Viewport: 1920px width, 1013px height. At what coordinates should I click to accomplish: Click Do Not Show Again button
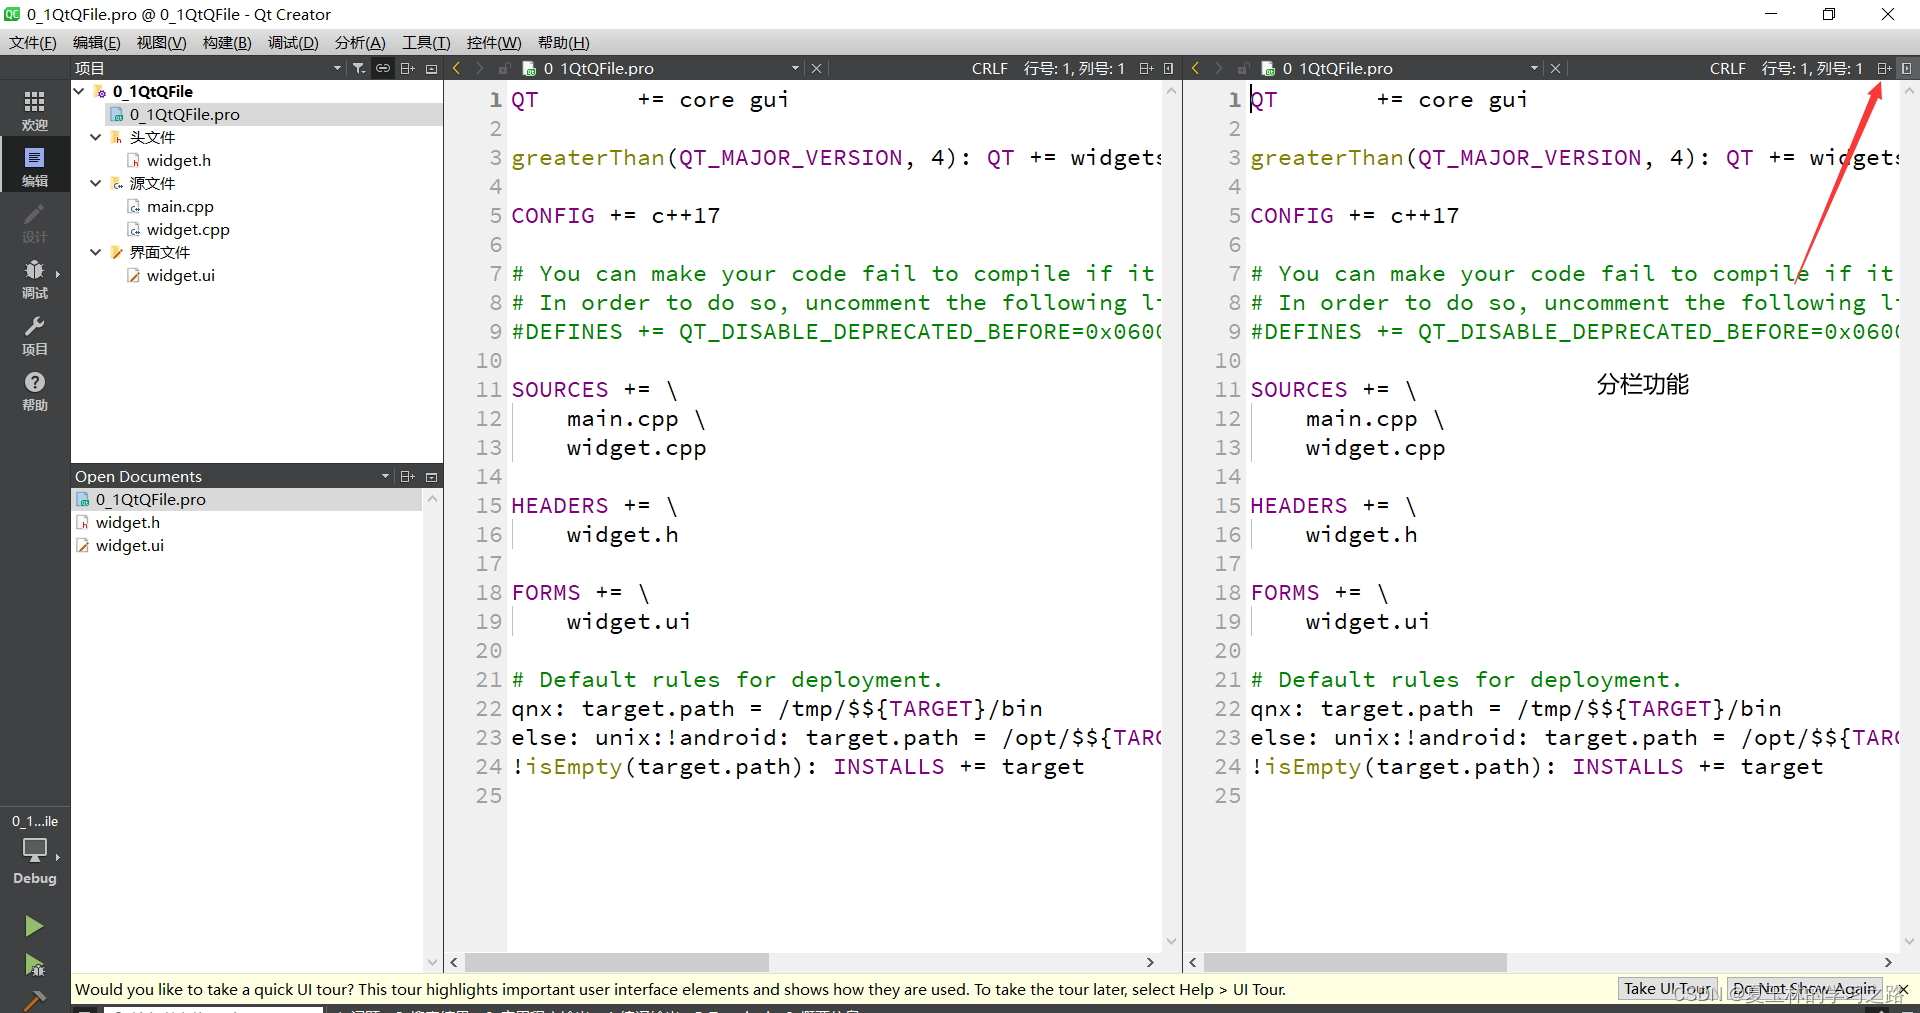point(1806,989)
